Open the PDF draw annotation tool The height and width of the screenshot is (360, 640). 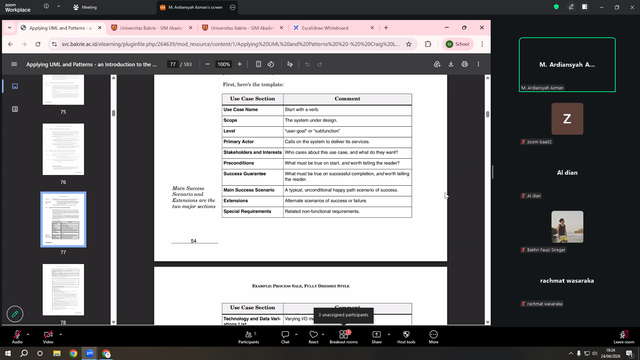290,64
